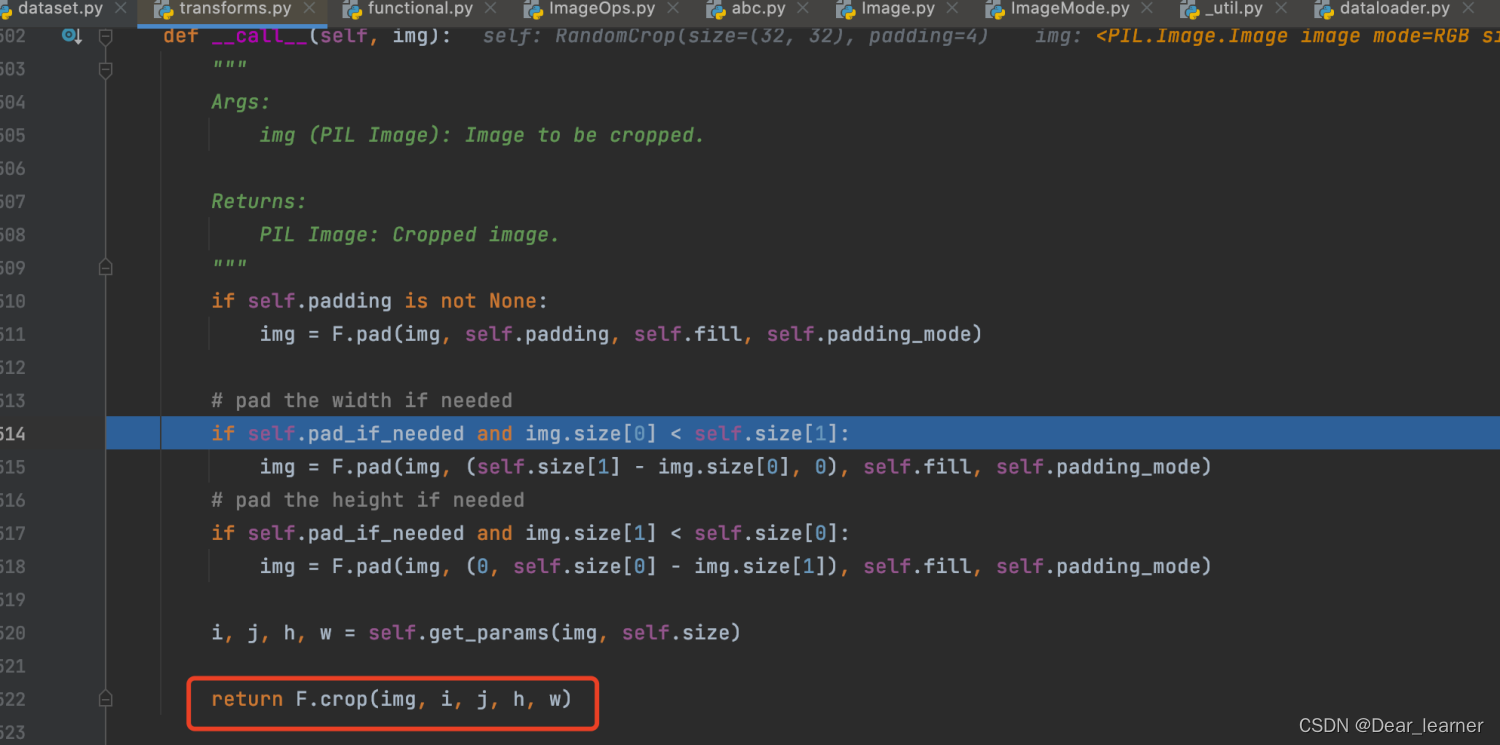Close the transforms.py editor tab
This screenshot has height=745, width=1500.
pyautogui.click(x=309, y=9)
